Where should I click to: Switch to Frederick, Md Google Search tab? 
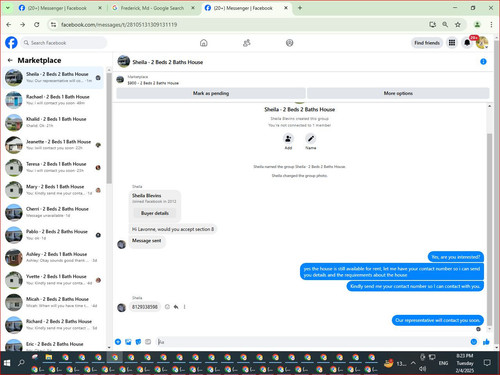click(153, 8)
